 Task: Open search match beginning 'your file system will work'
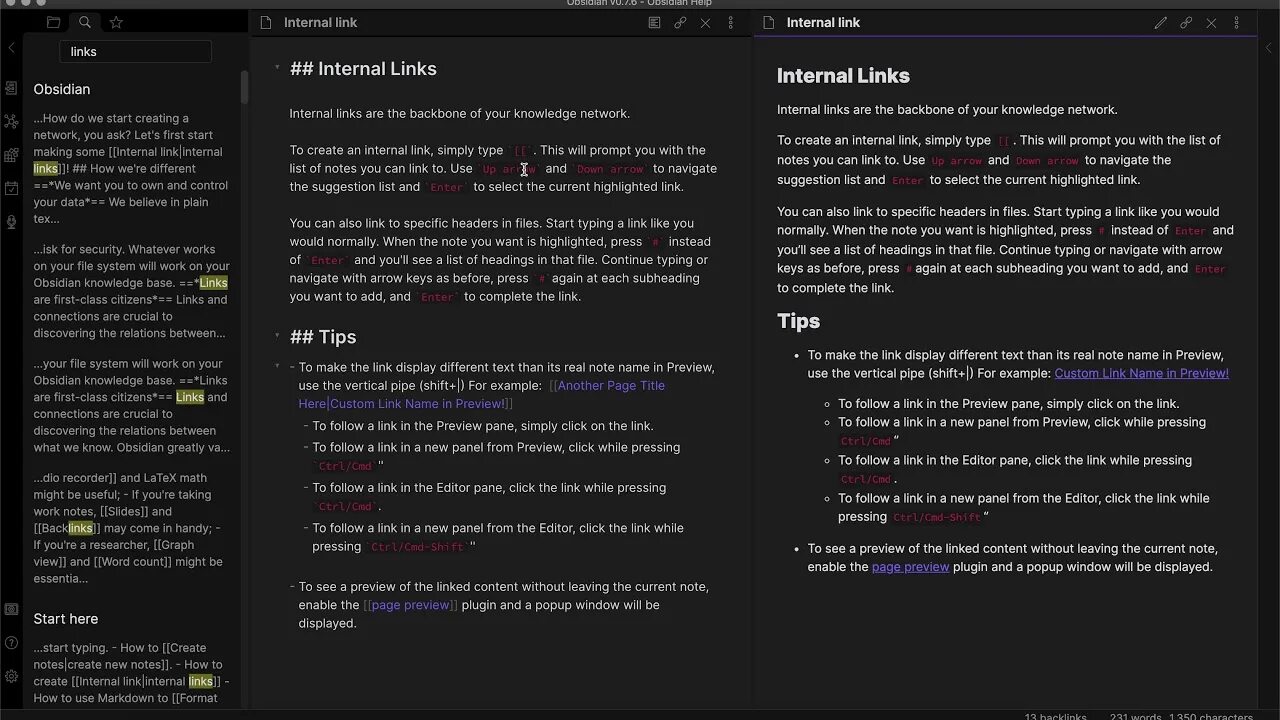coord(131,406)
